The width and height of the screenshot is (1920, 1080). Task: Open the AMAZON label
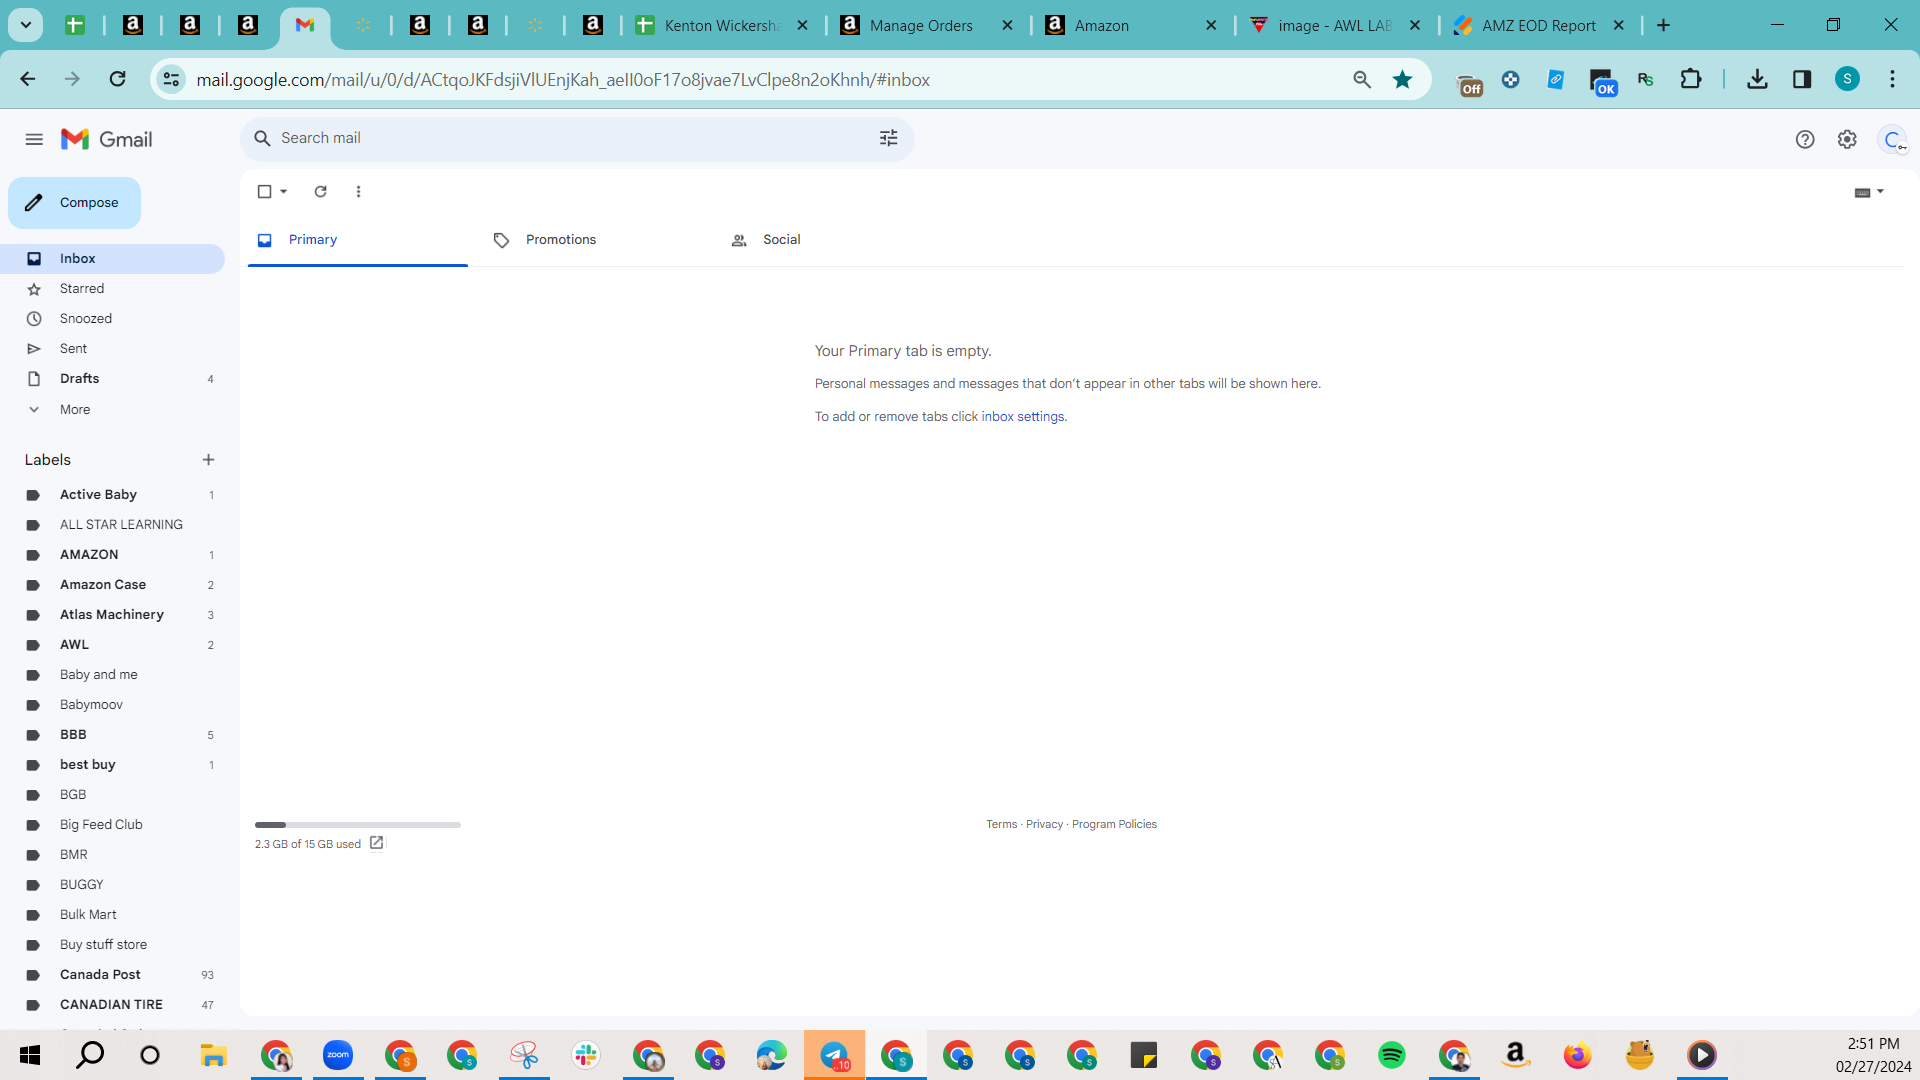112,555
